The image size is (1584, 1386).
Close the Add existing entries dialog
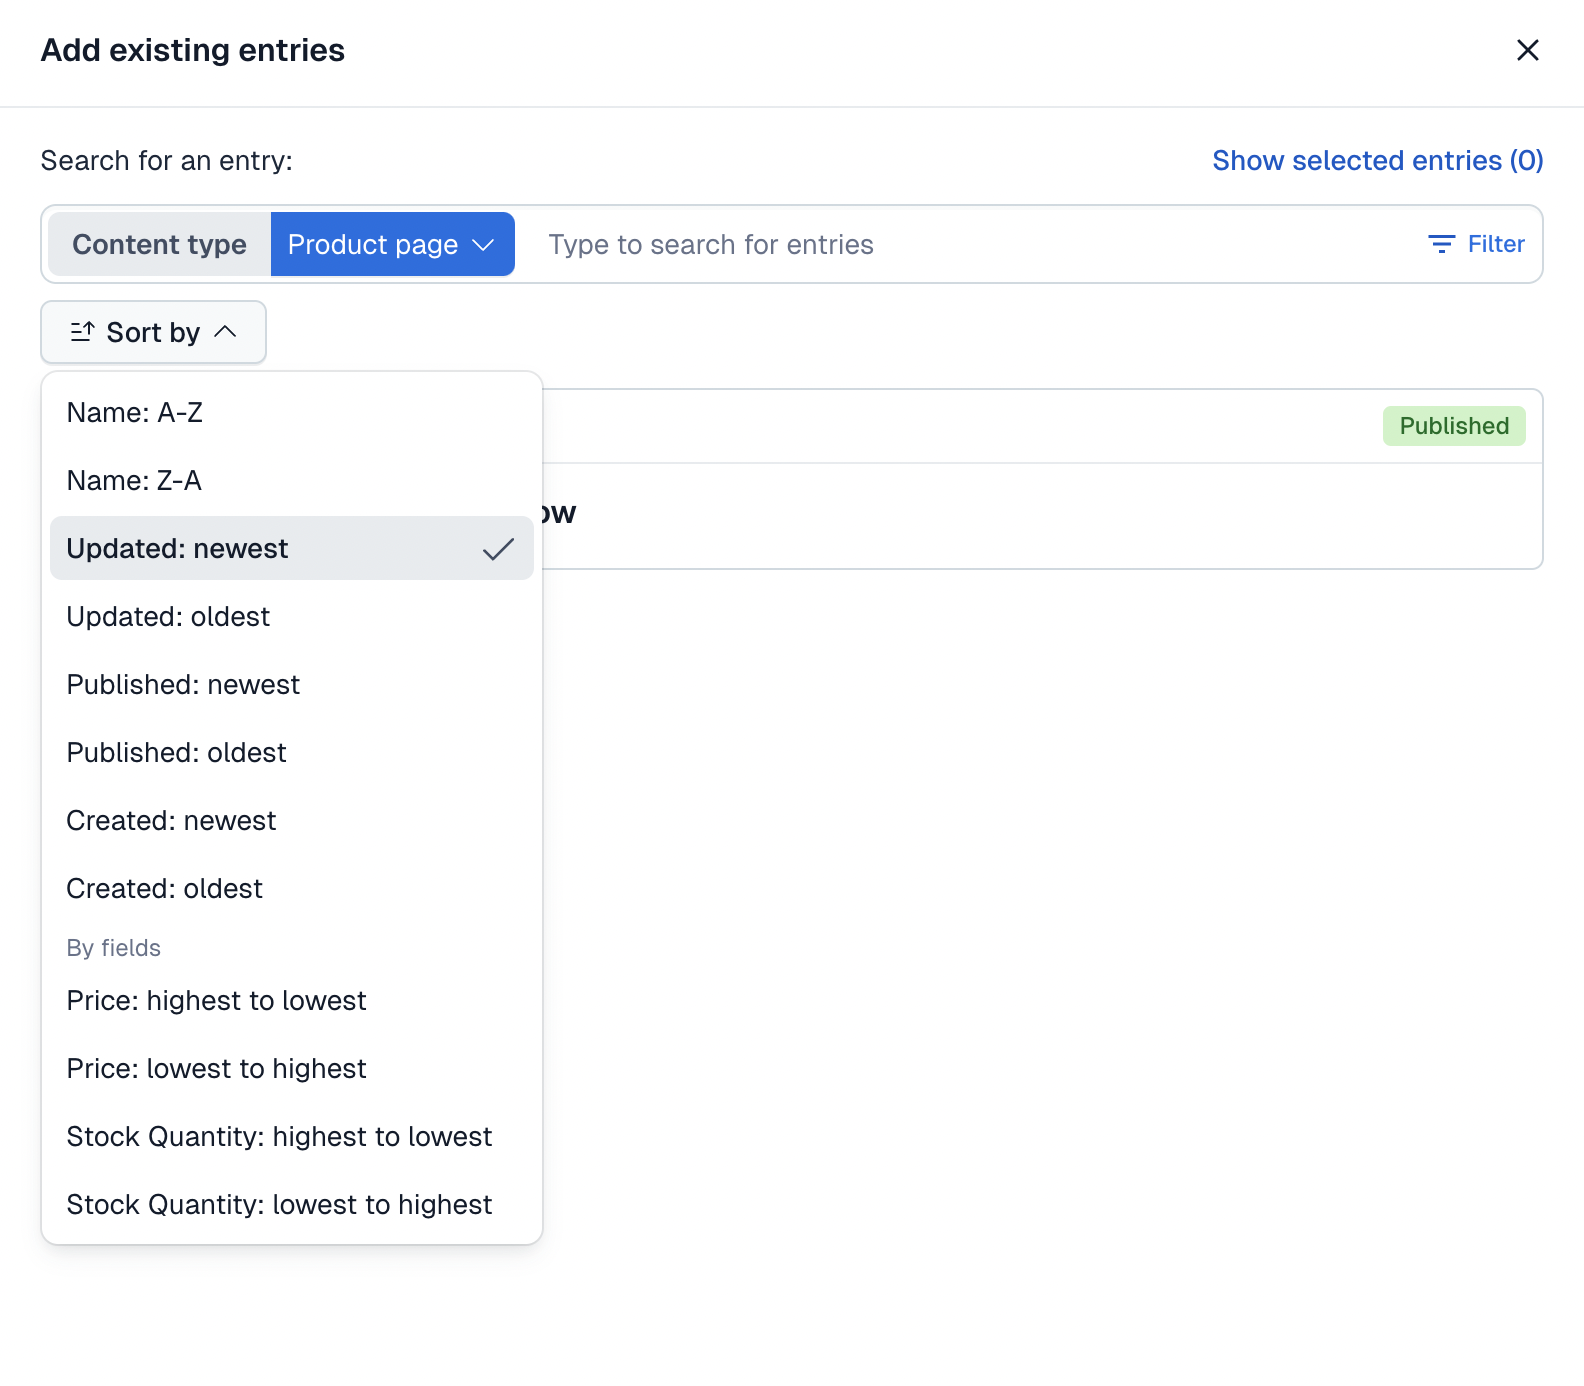coord(1527,50)
